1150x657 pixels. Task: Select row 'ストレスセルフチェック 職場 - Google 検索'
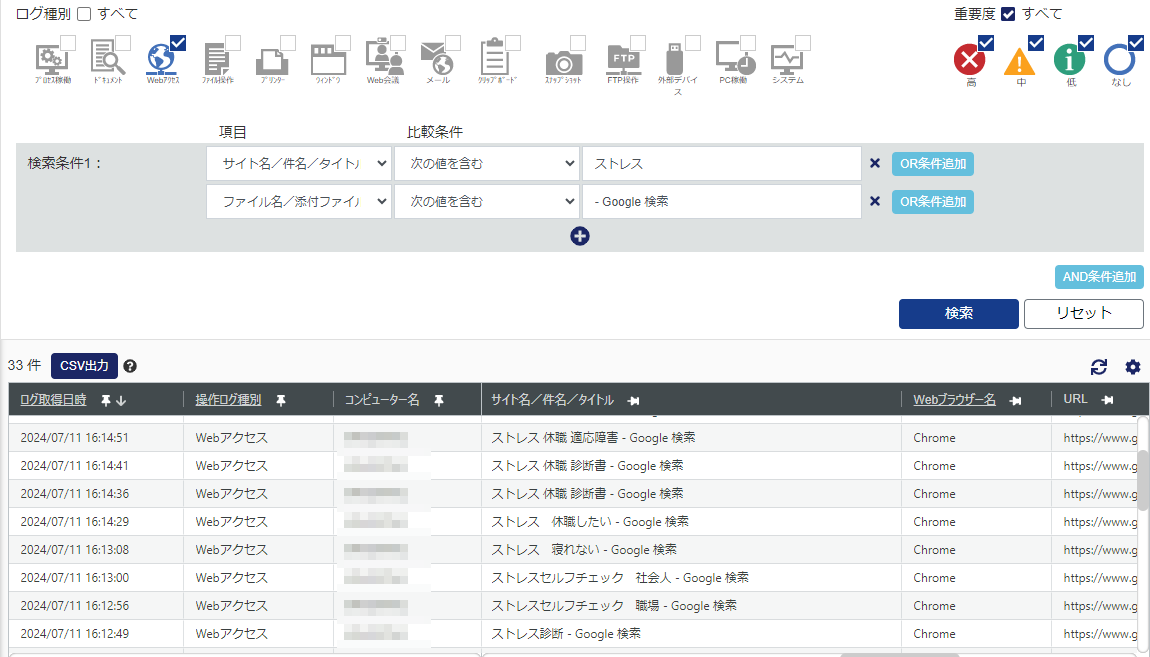[573, 606]
